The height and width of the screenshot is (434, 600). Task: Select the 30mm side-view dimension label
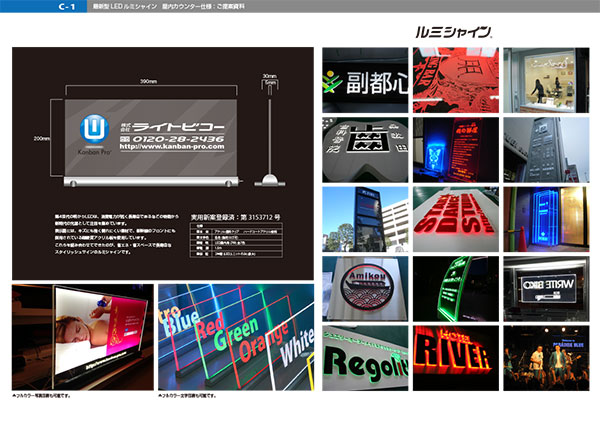click(270, 76)
